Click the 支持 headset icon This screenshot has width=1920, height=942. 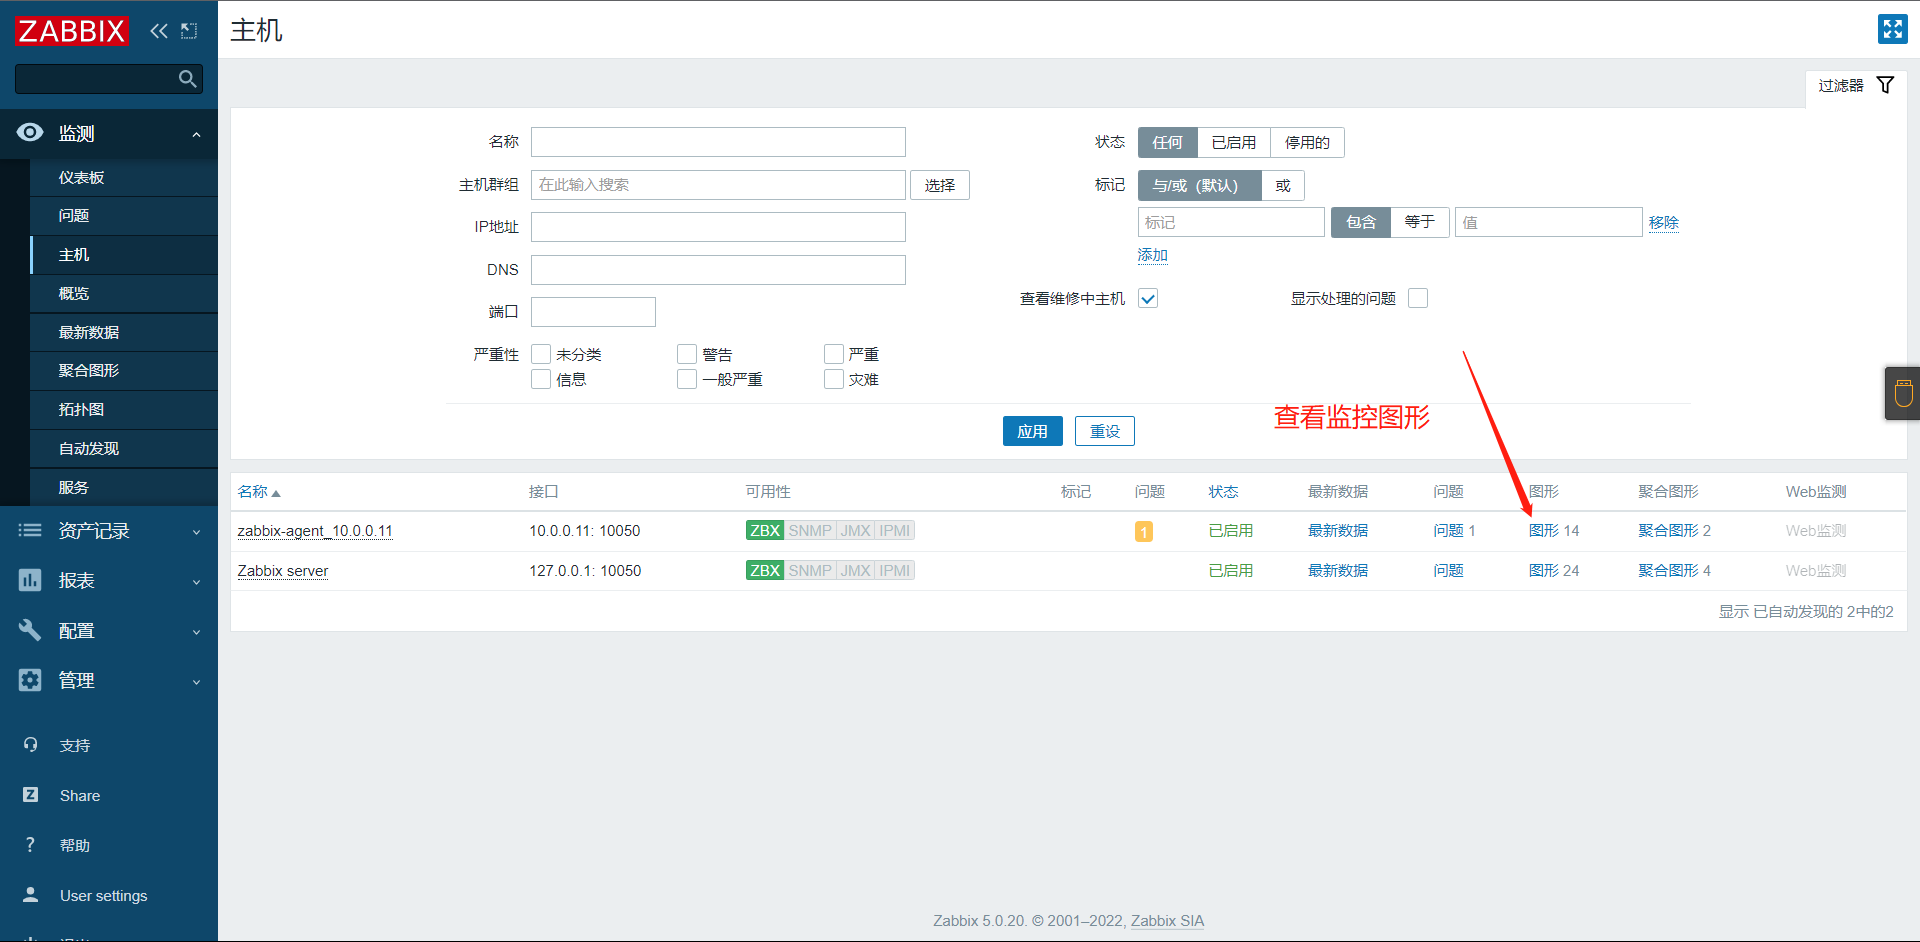tap(30, 745)
